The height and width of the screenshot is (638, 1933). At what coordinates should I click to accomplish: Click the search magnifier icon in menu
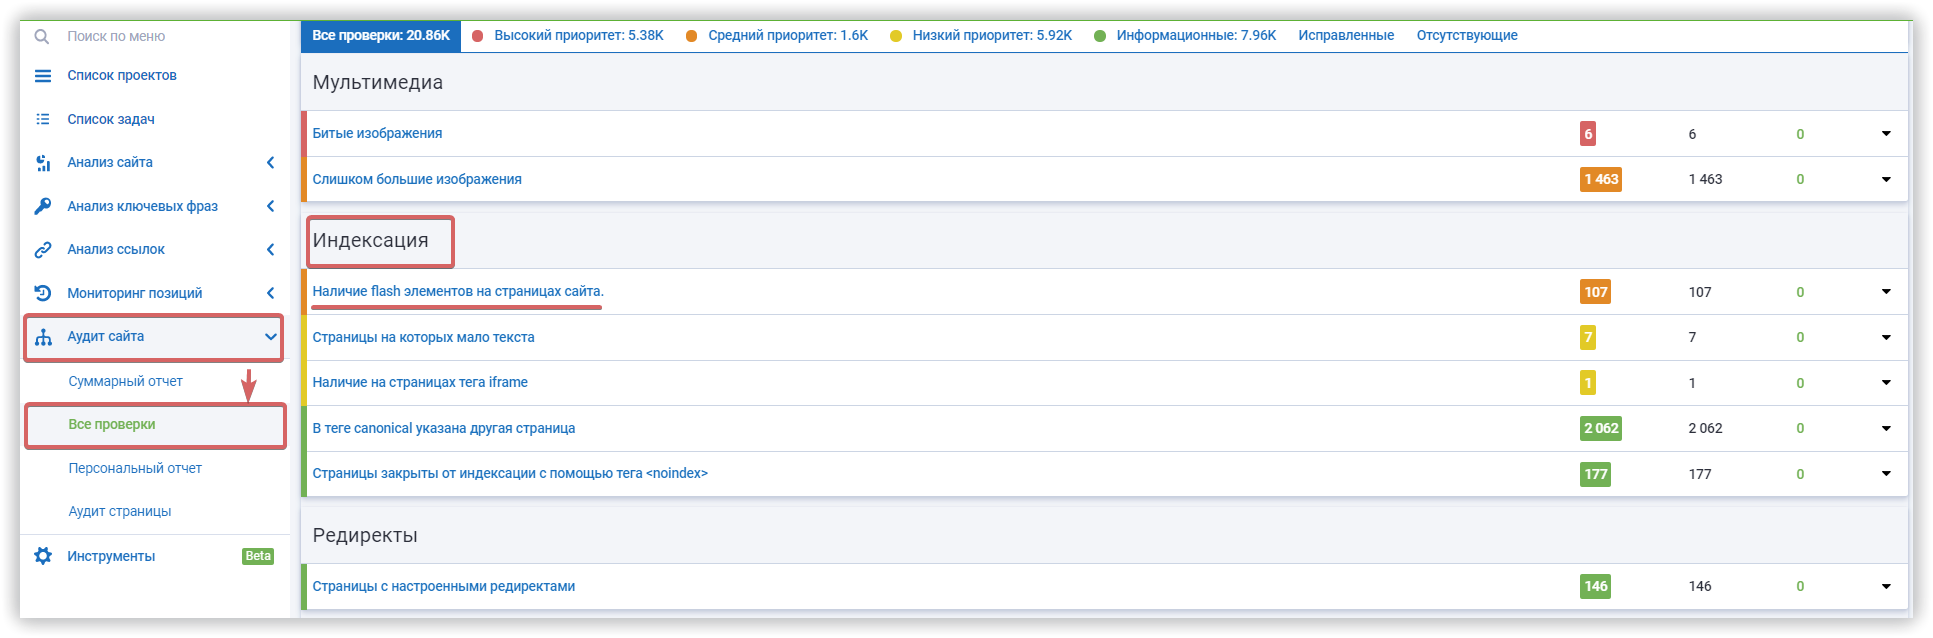(x=42, y=36)
